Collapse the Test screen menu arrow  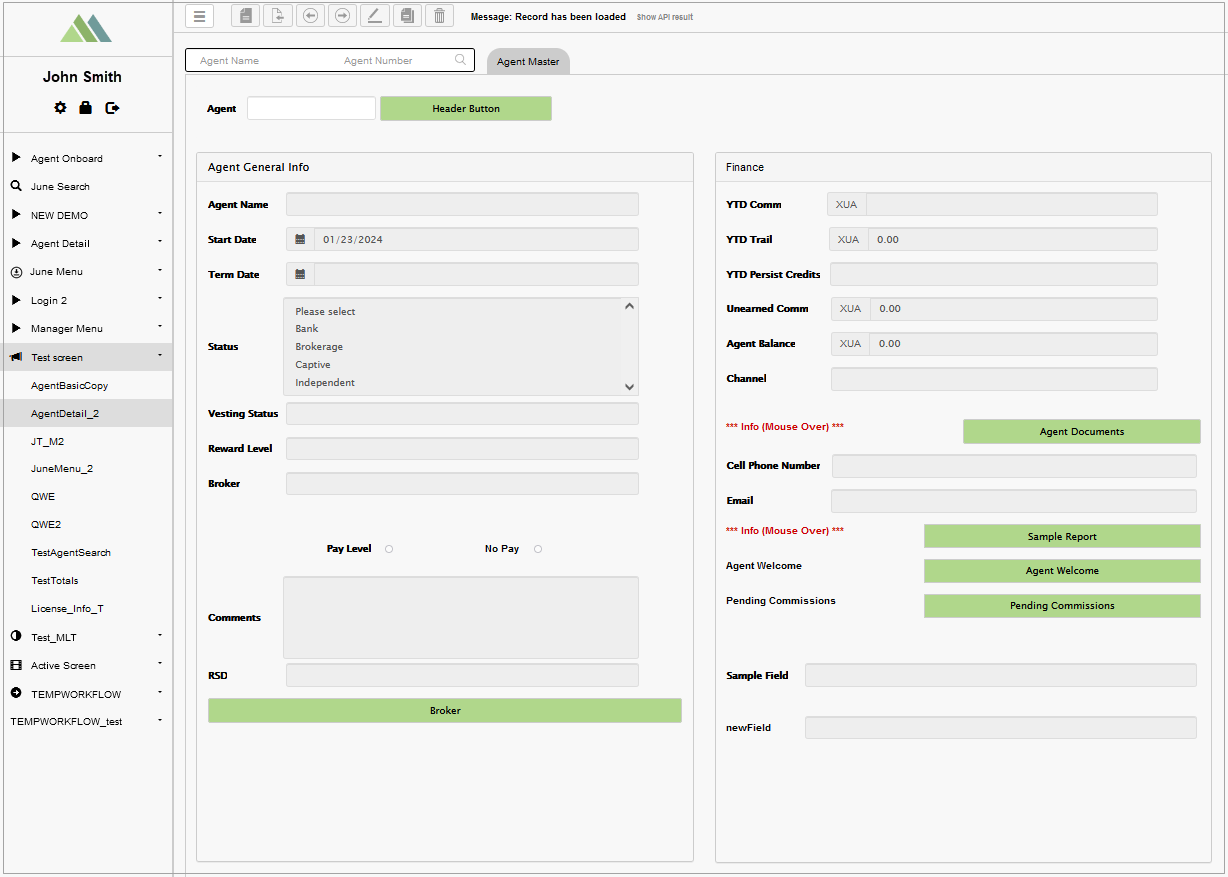(160, 356)
